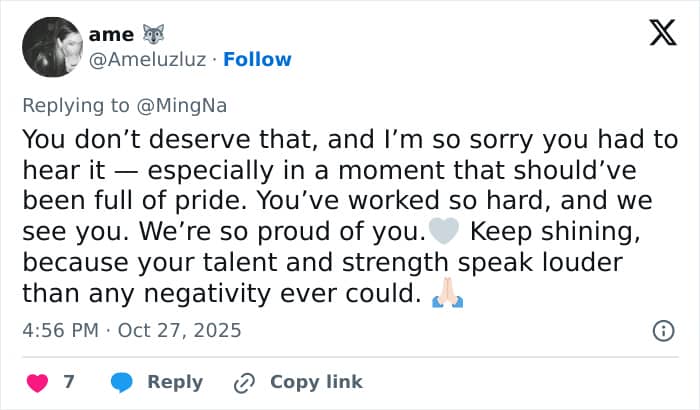Click the chain link icon
This screenshot has height=410, width=700.
pyautogui.click(x=244, y=382)
